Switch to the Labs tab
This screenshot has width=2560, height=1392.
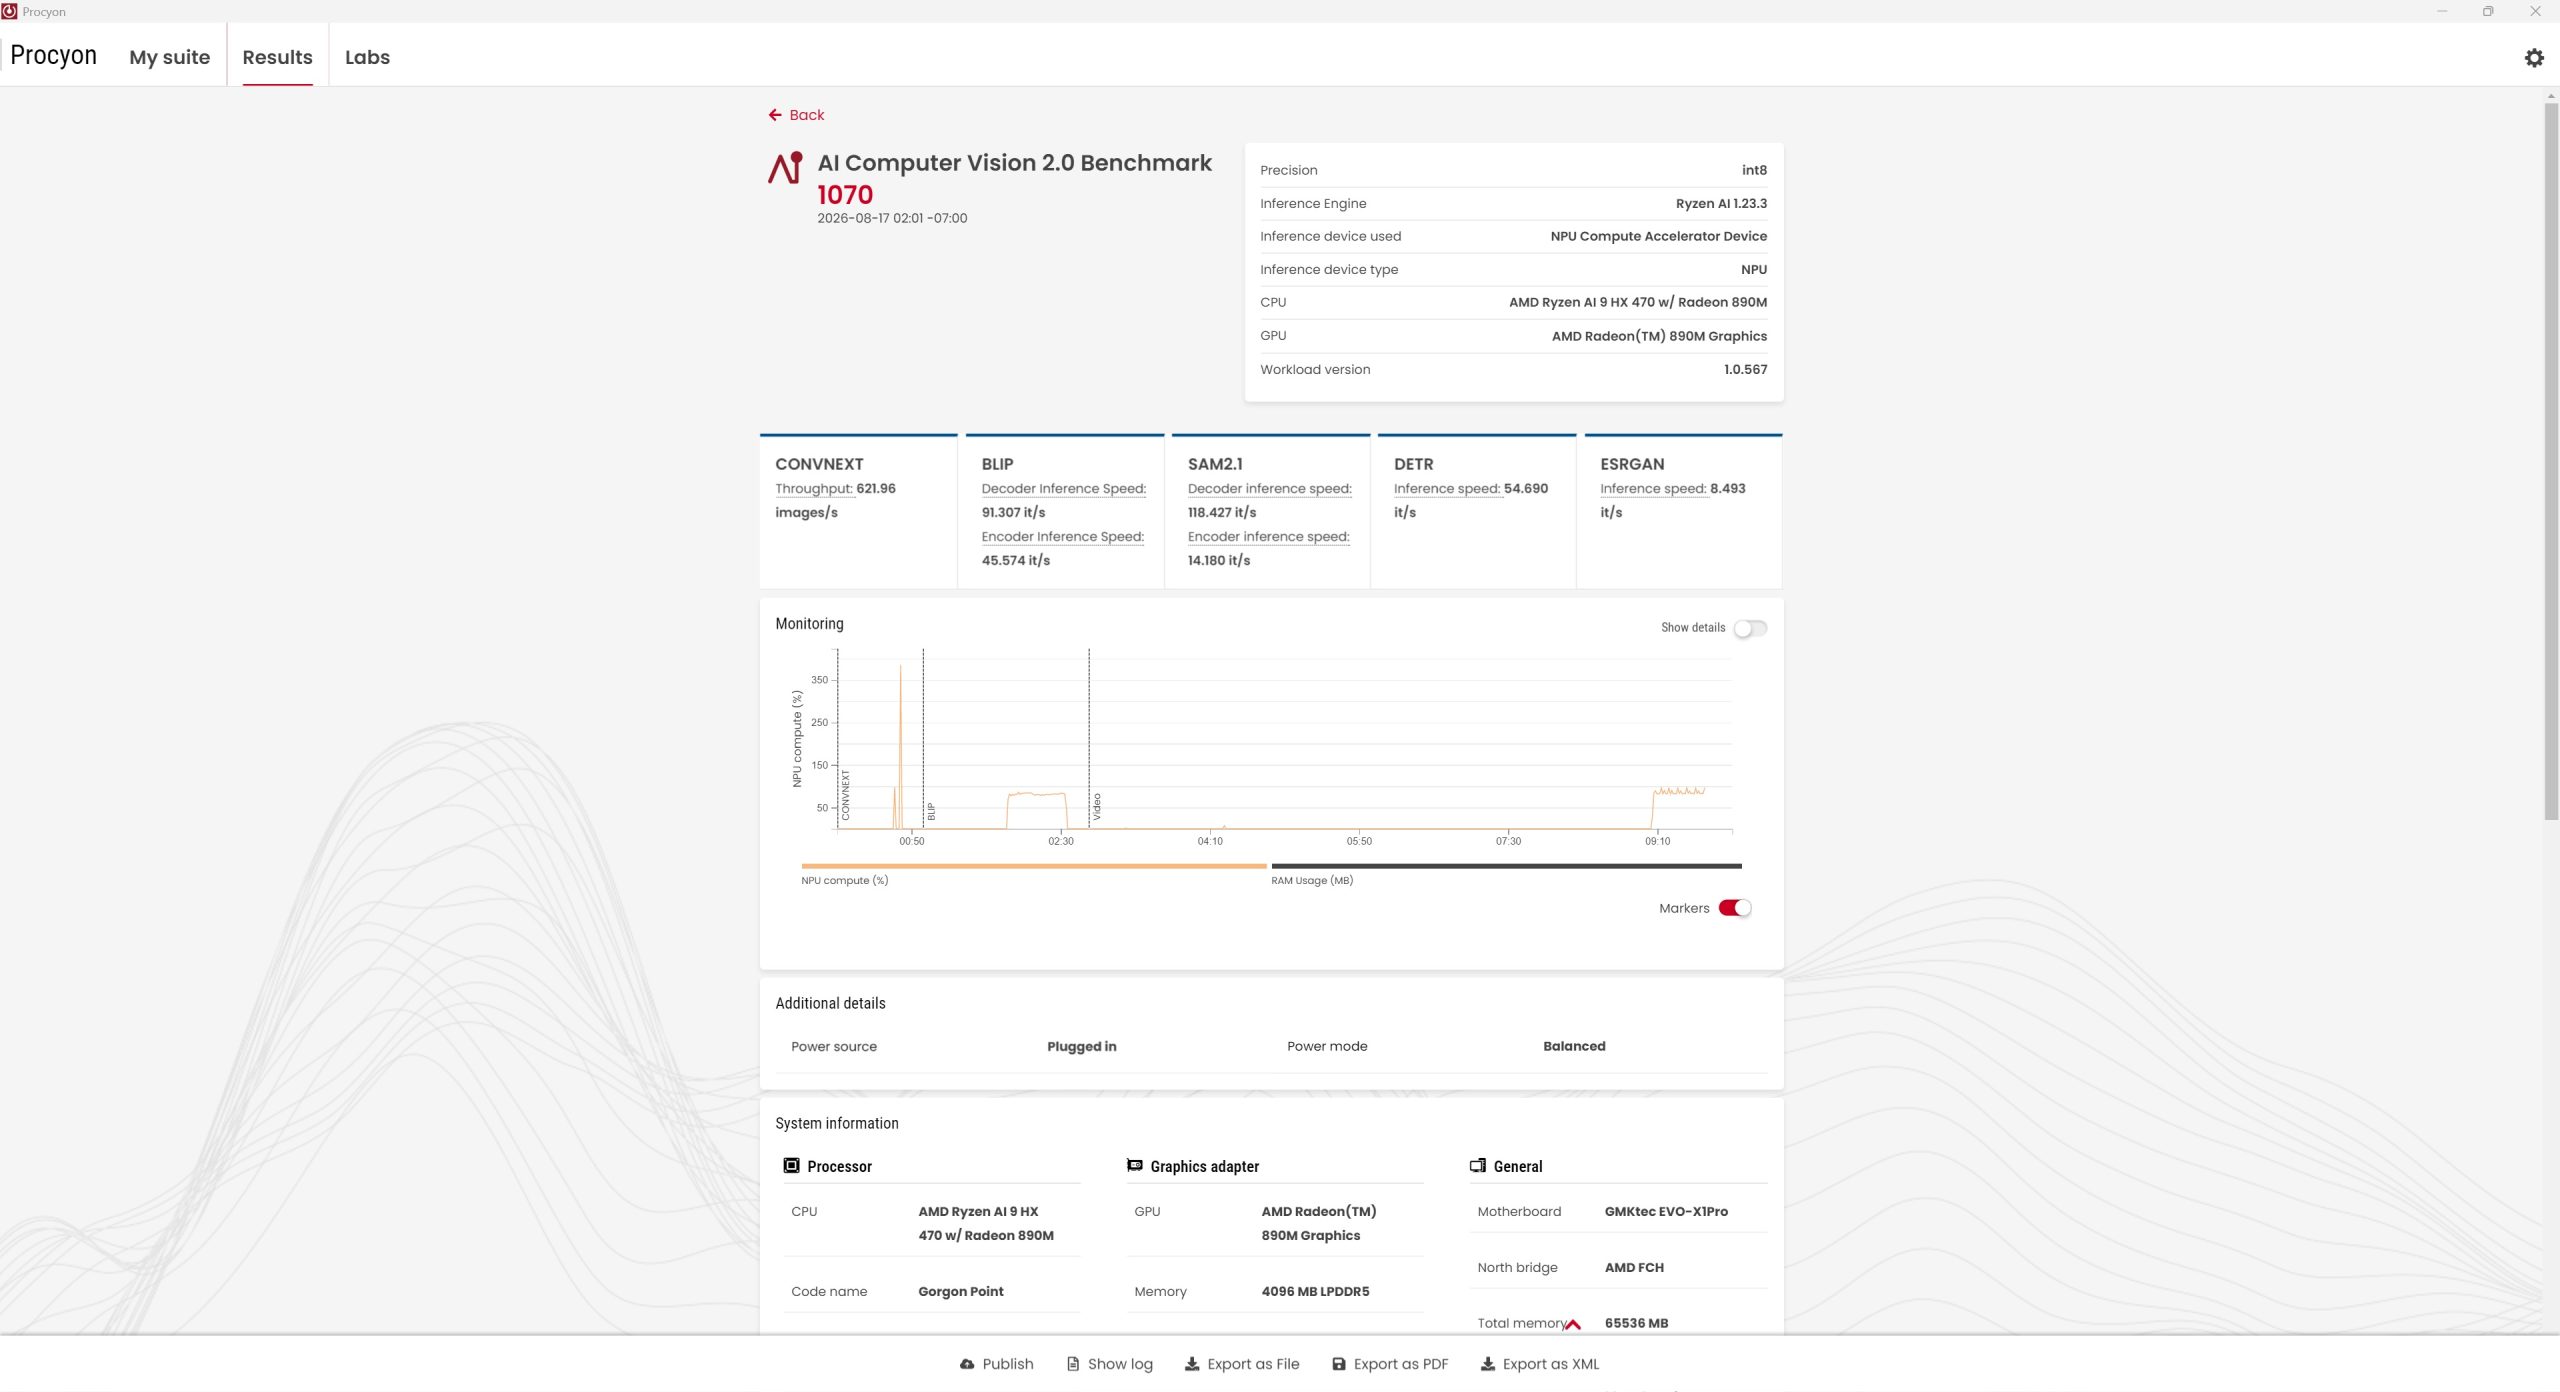(x=368, y=57)
